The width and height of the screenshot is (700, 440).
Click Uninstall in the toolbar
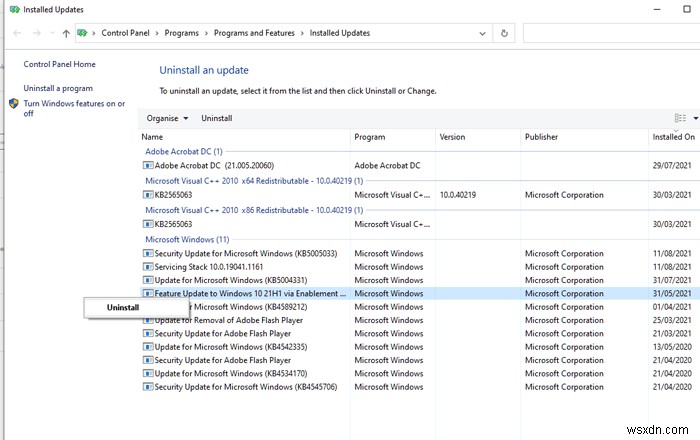click(x=217, y=118)
